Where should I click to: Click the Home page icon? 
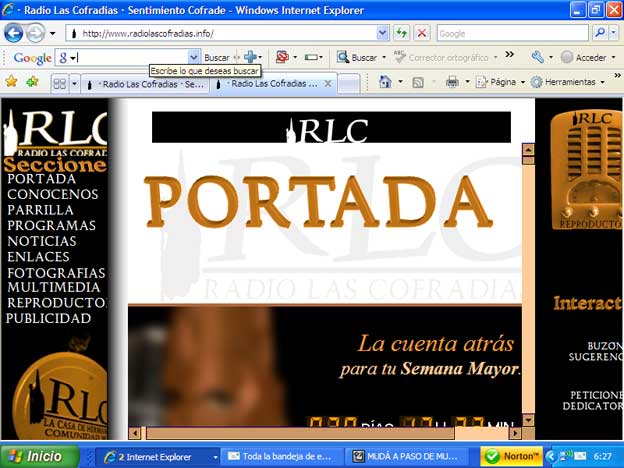click(385, 82)
